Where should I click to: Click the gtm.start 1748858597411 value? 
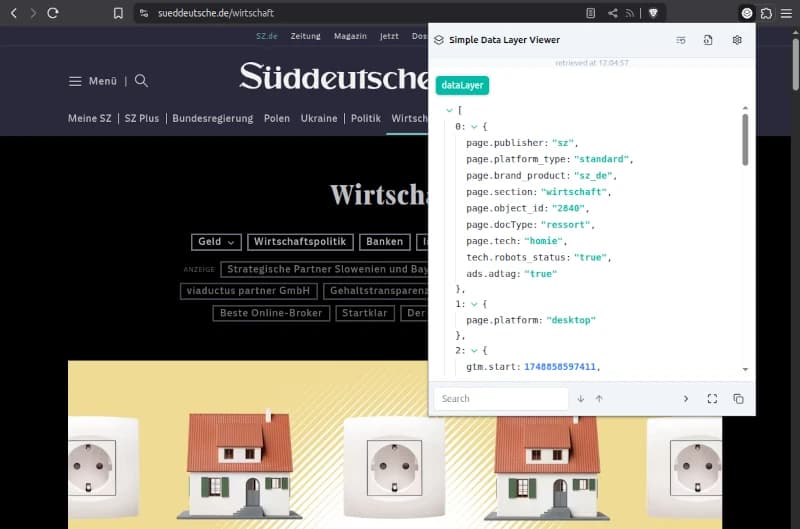(x=560, y=367)
